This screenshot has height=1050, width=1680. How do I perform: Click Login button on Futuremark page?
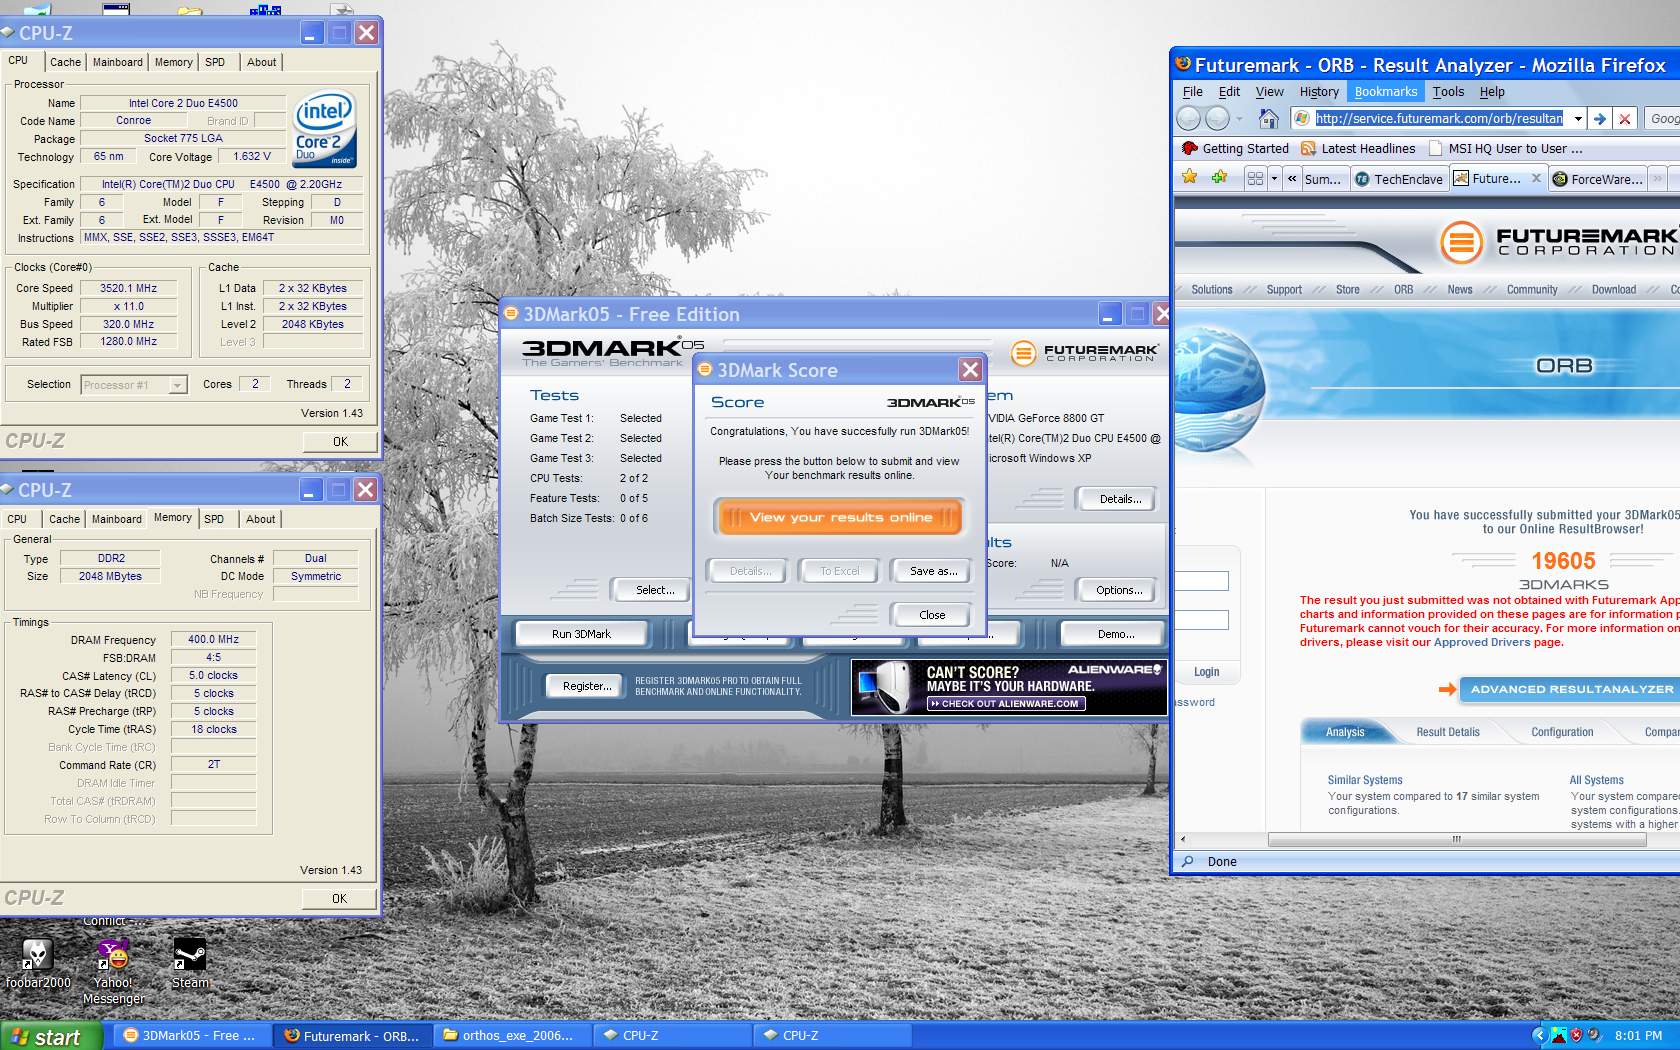pos(1206,672)
